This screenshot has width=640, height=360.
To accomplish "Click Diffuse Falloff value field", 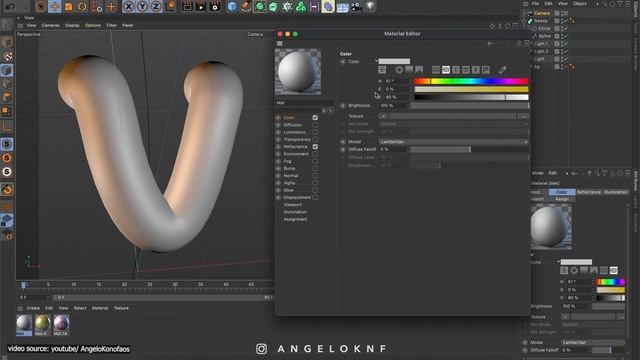I will pos(393,149).
